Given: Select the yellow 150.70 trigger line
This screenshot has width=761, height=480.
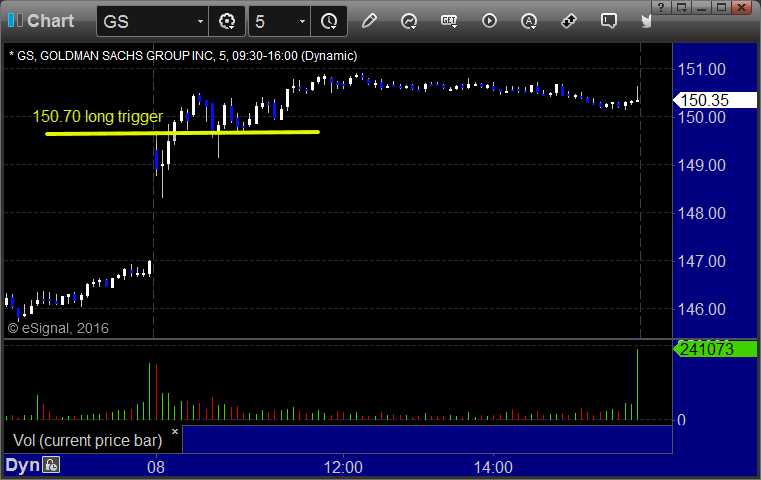Looking at the screenshot, I should point(182,132).
